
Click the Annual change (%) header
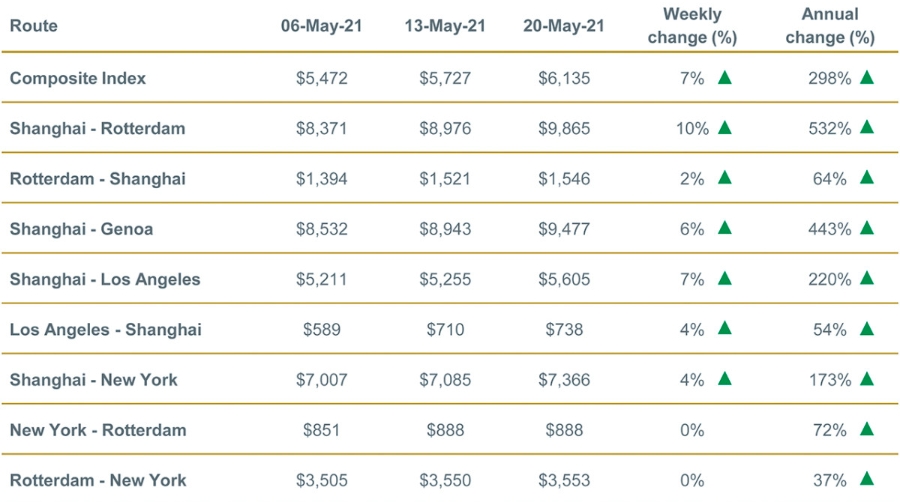pos(830,26)
